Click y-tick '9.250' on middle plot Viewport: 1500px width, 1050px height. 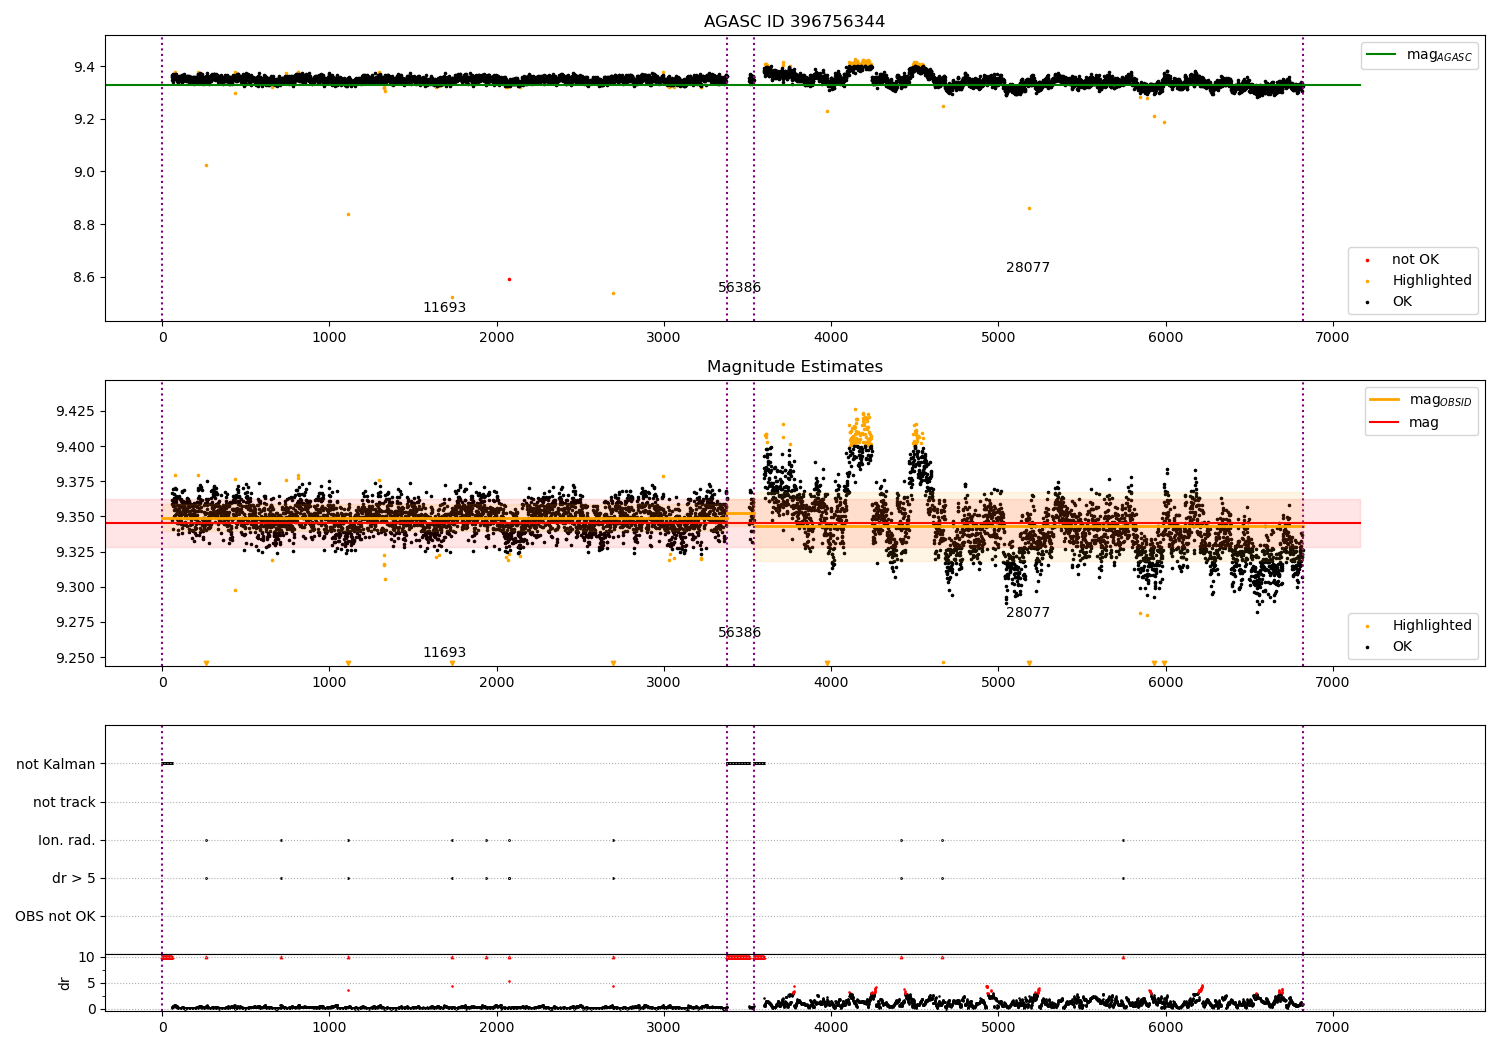pos(76,658)
